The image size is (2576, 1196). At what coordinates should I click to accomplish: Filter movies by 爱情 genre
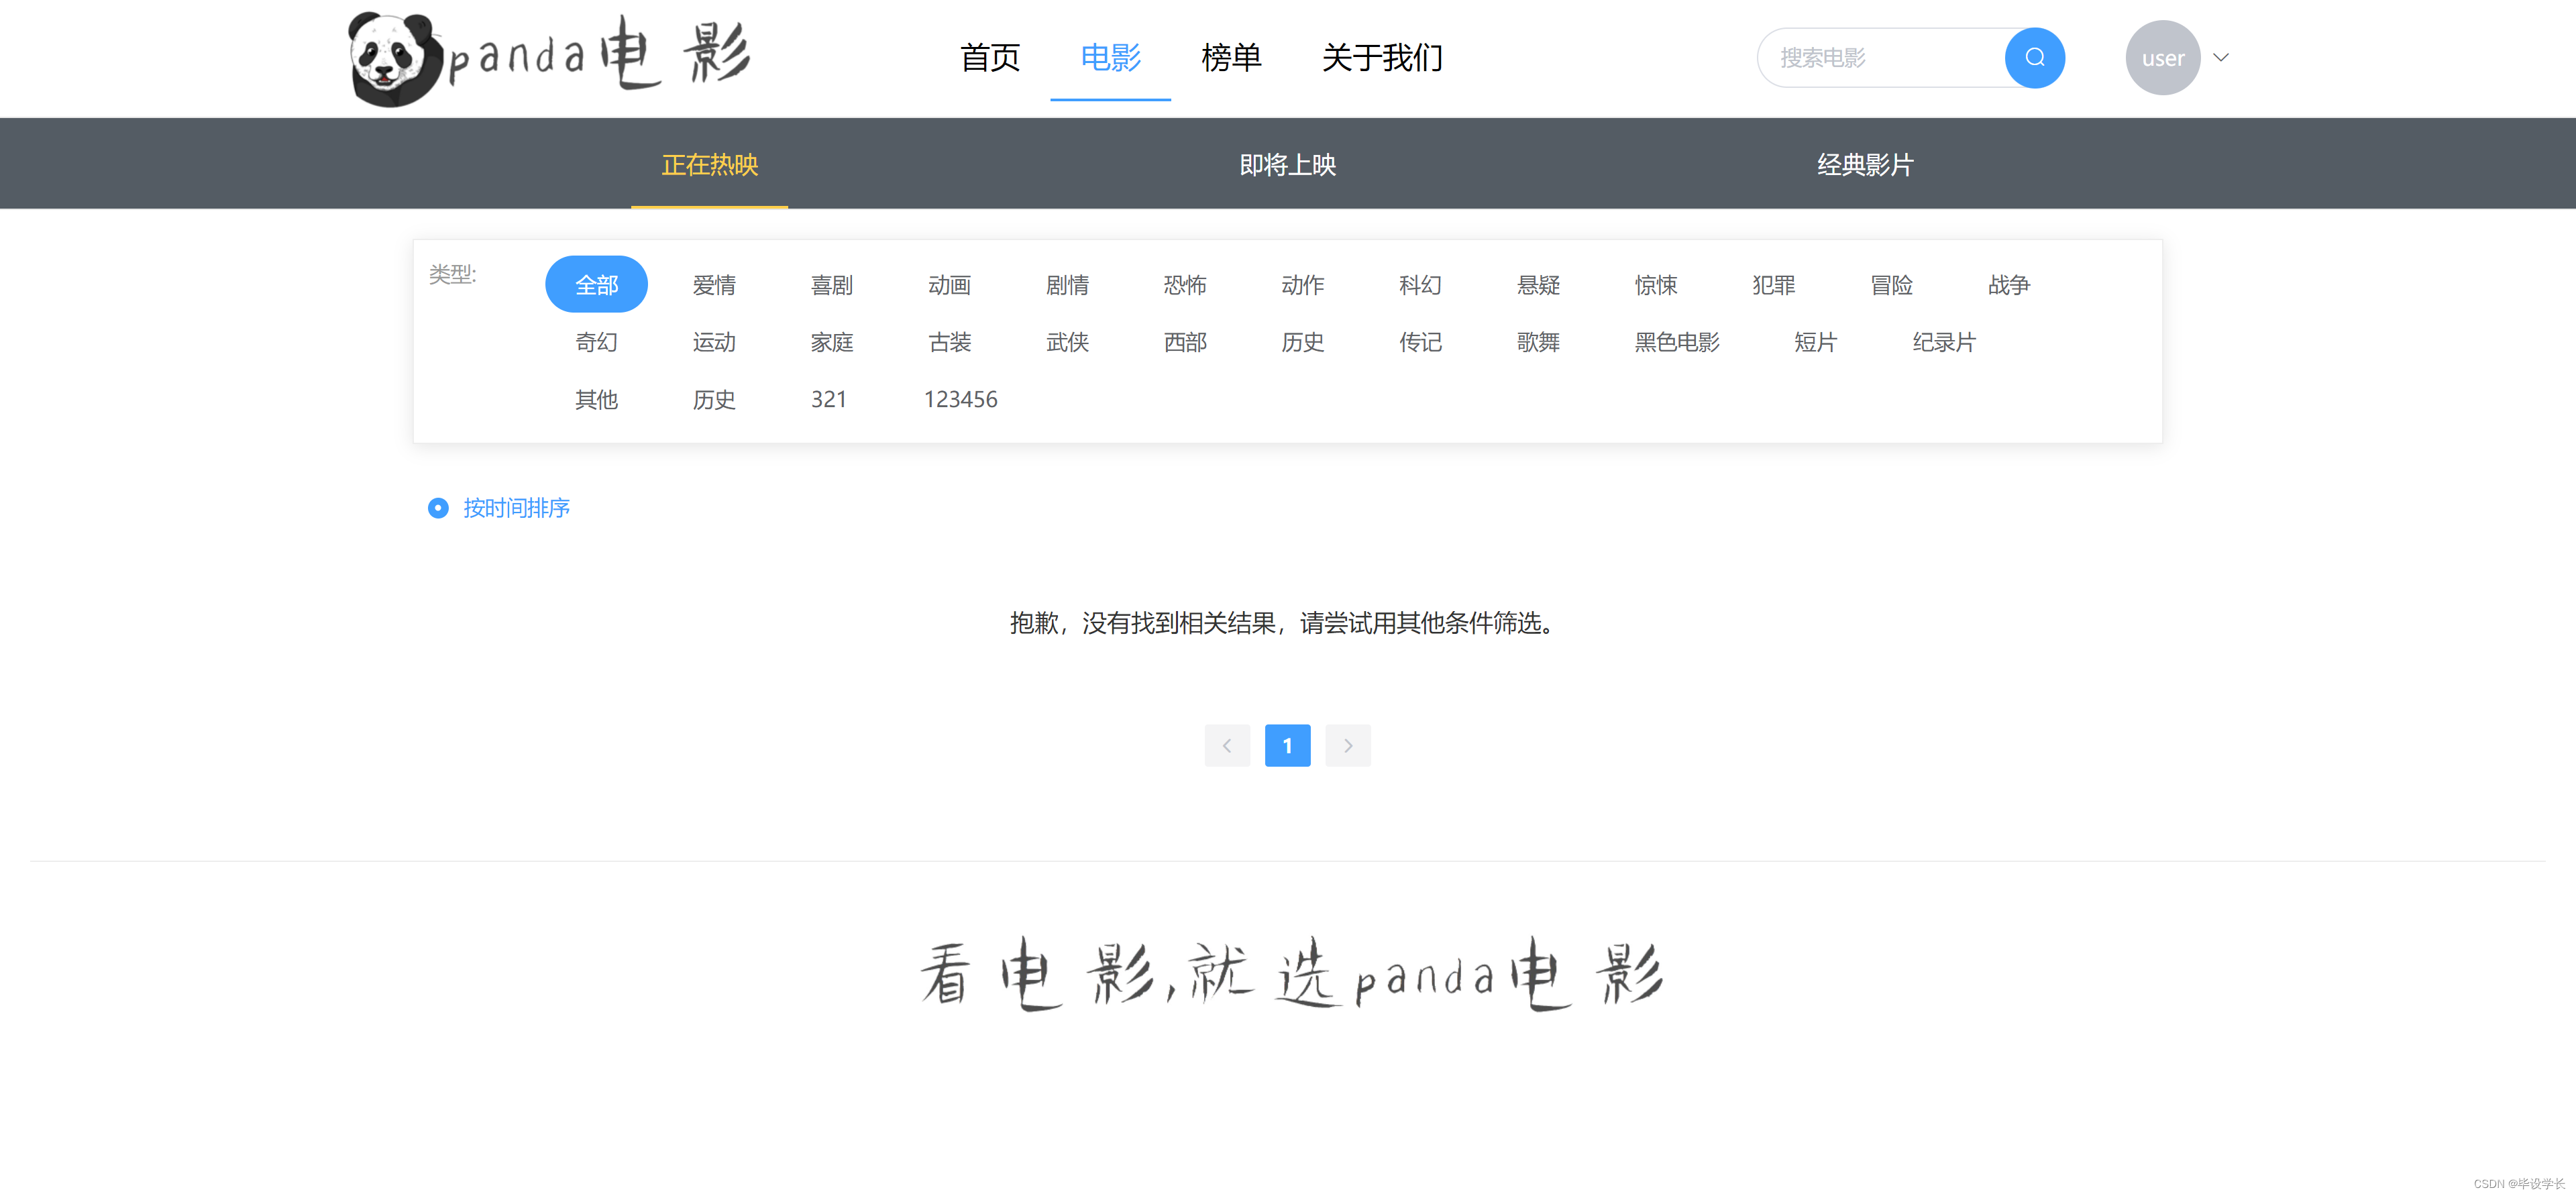pos(714,285)
